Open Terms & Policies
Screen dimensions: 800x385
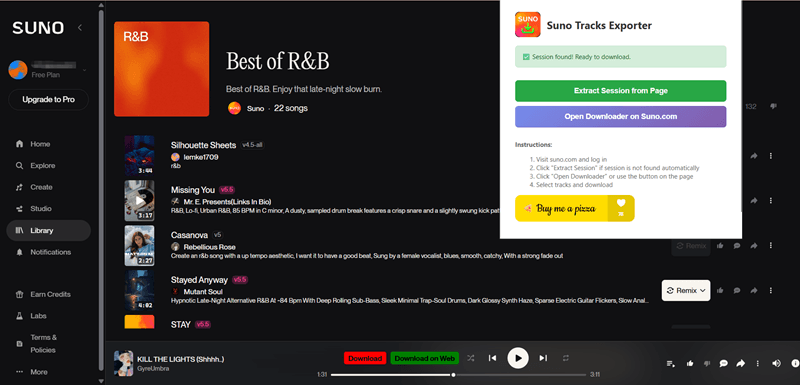click(x=43, y=344)
